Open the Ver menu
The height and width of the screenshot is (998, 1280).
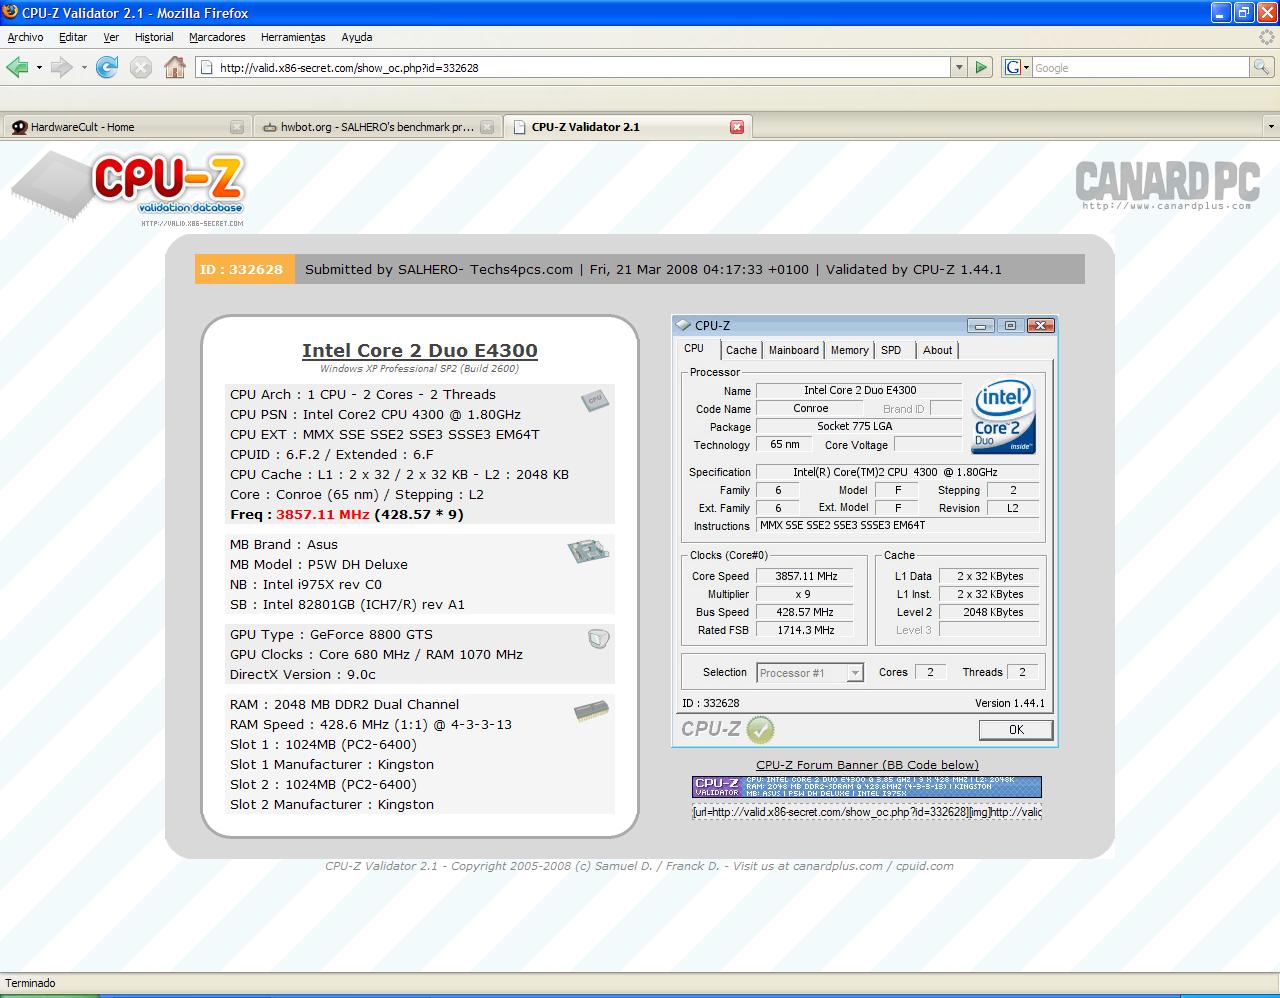click(111, 37)
